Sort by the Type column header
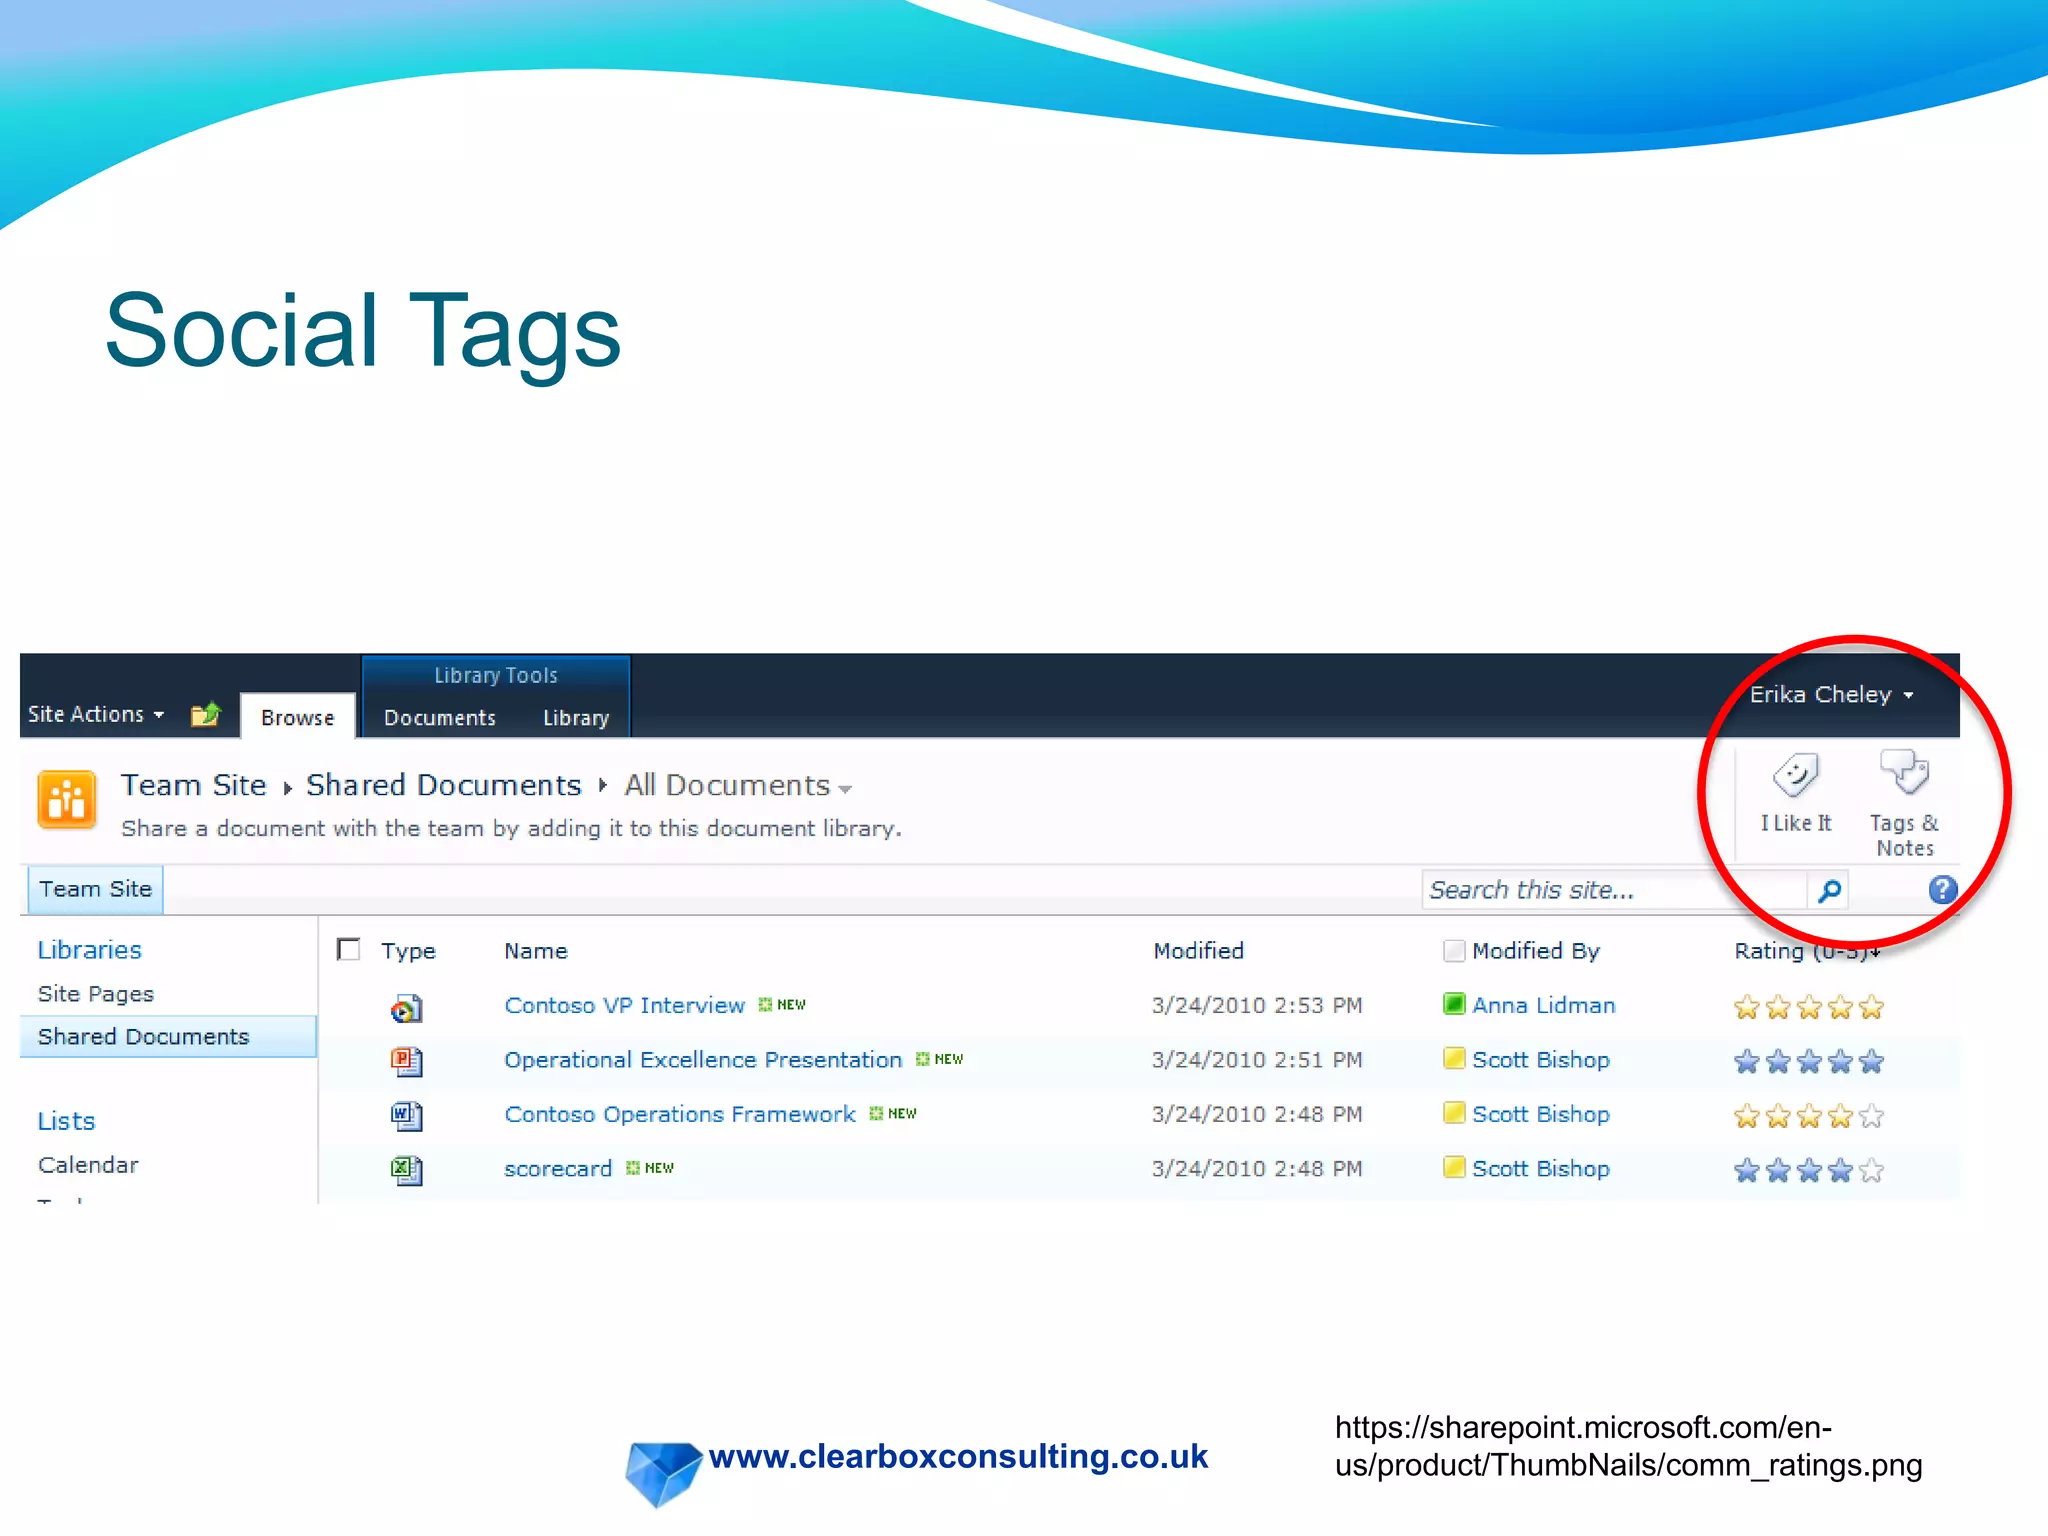The width and height of the screenshot is (2048, 1536). pyautogui.click(x=408, y=951)
